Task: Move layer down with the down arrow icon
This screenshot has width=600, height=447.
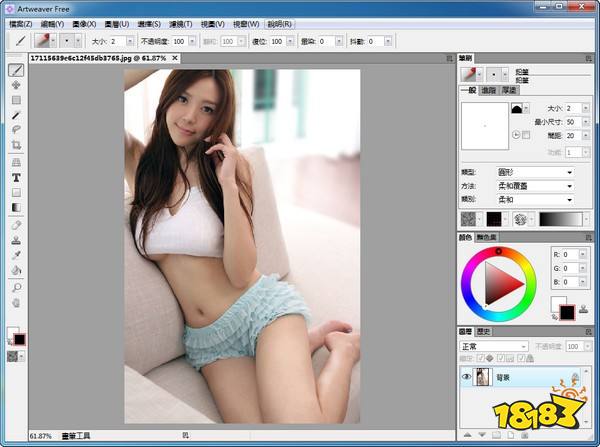Action: point(482,435)
